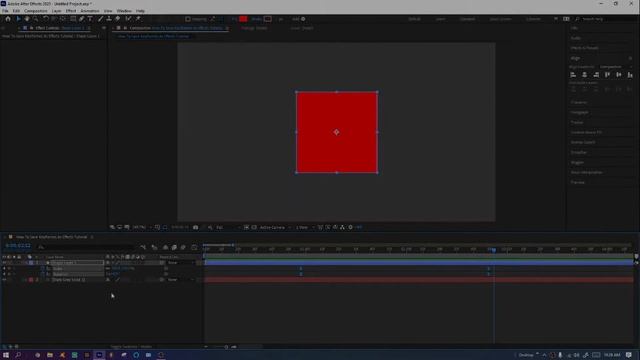Click the Home icon in the toolbar
This screenshot has width=640, height=360.
pyautogui.click(x=8, y=19)
